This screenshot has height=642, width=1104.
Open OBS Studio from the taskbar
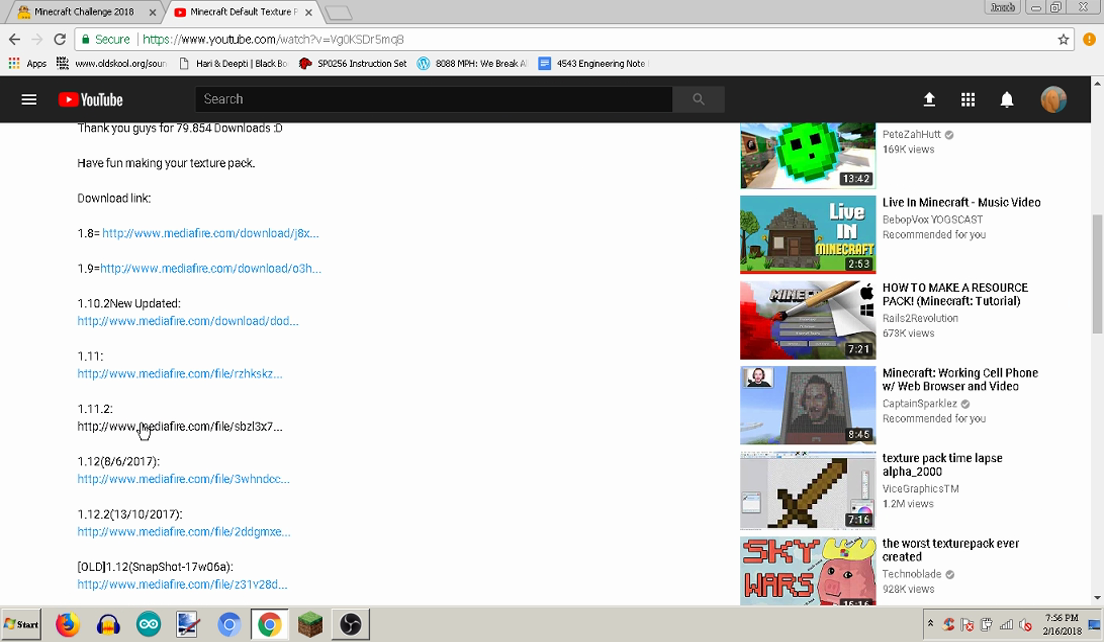(x=351, y=624)
